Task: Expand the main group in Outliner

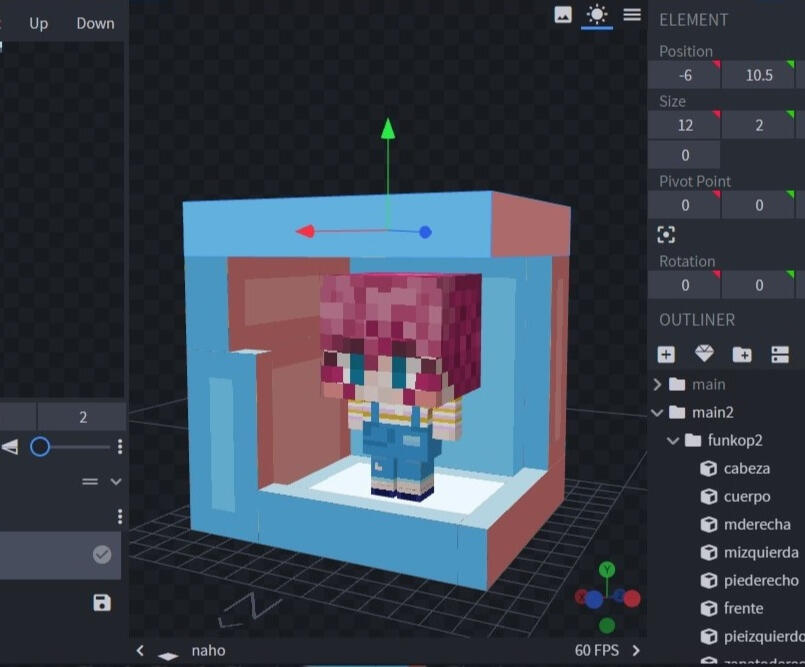Action: tap(657, 384)
